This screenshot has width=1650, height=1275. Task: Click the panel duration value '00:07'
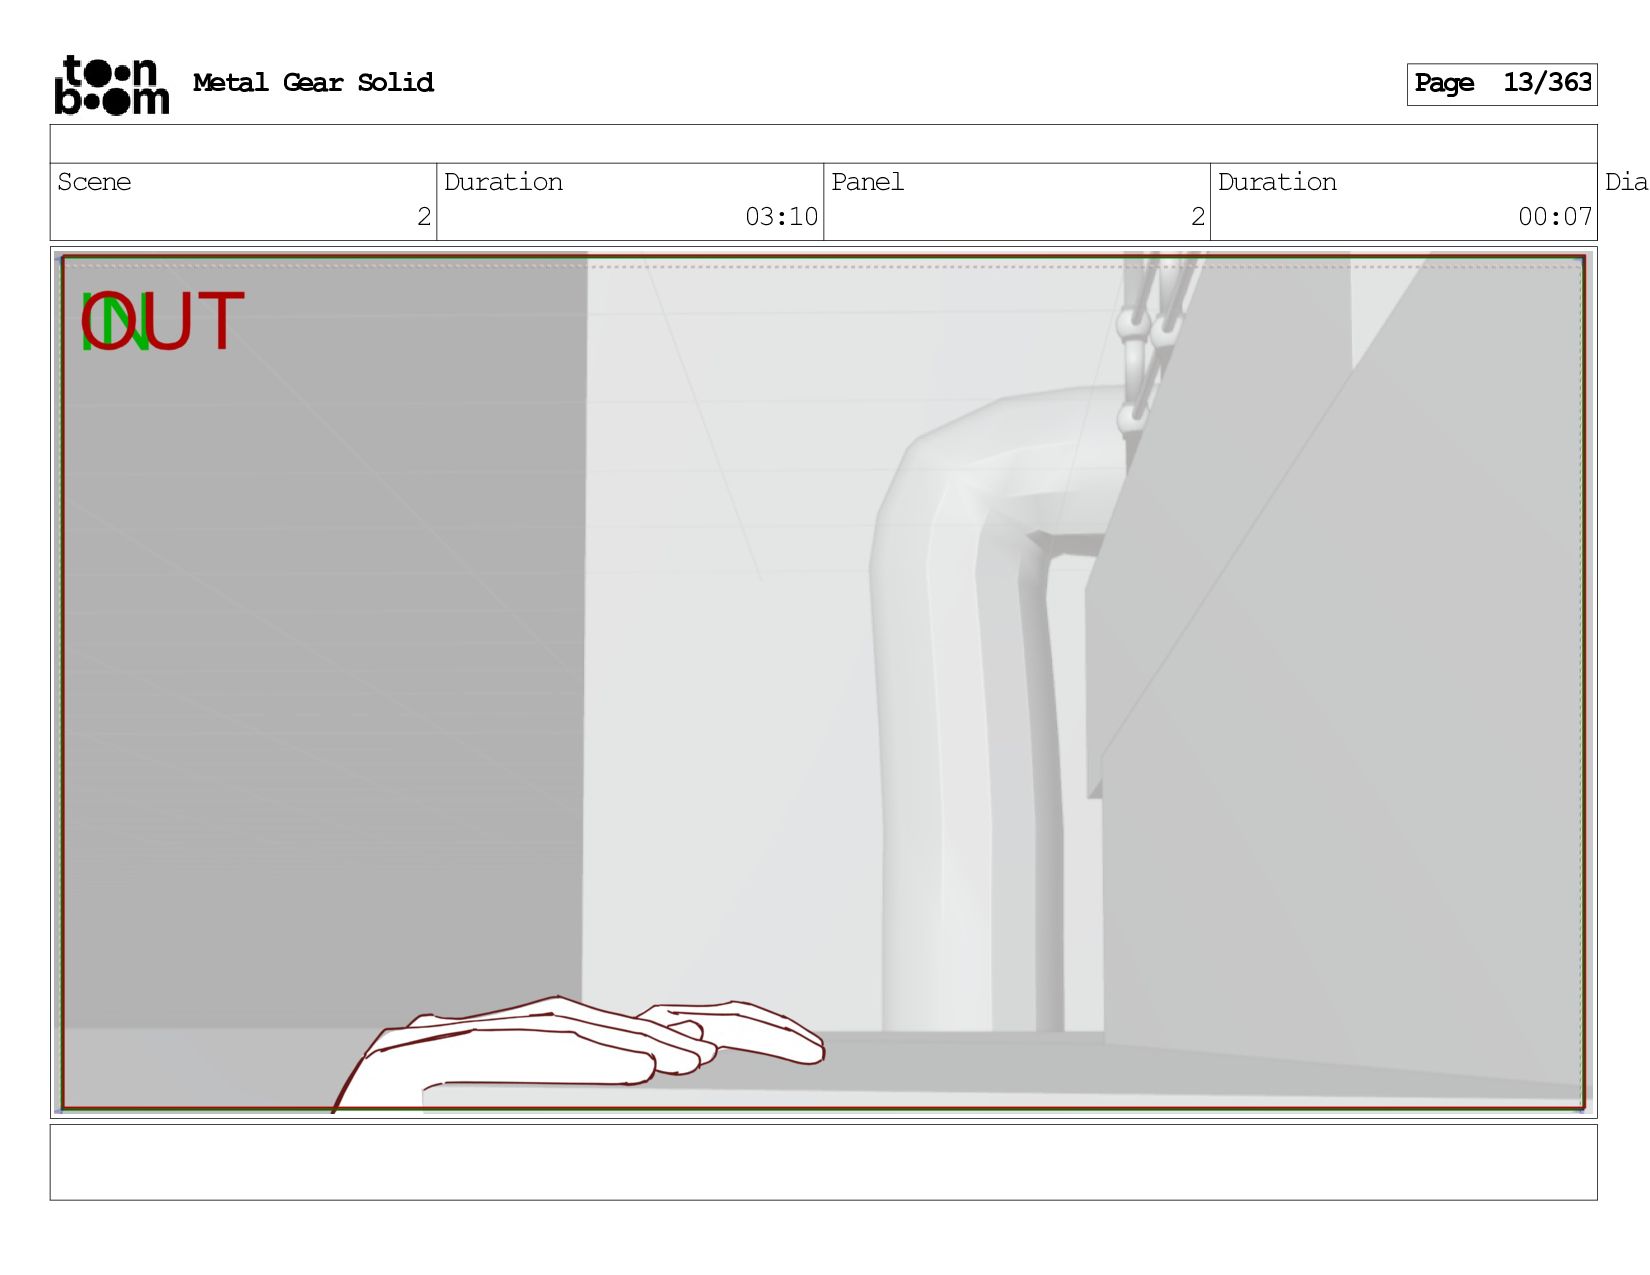pyautogui.click(x=1555, y=216)
